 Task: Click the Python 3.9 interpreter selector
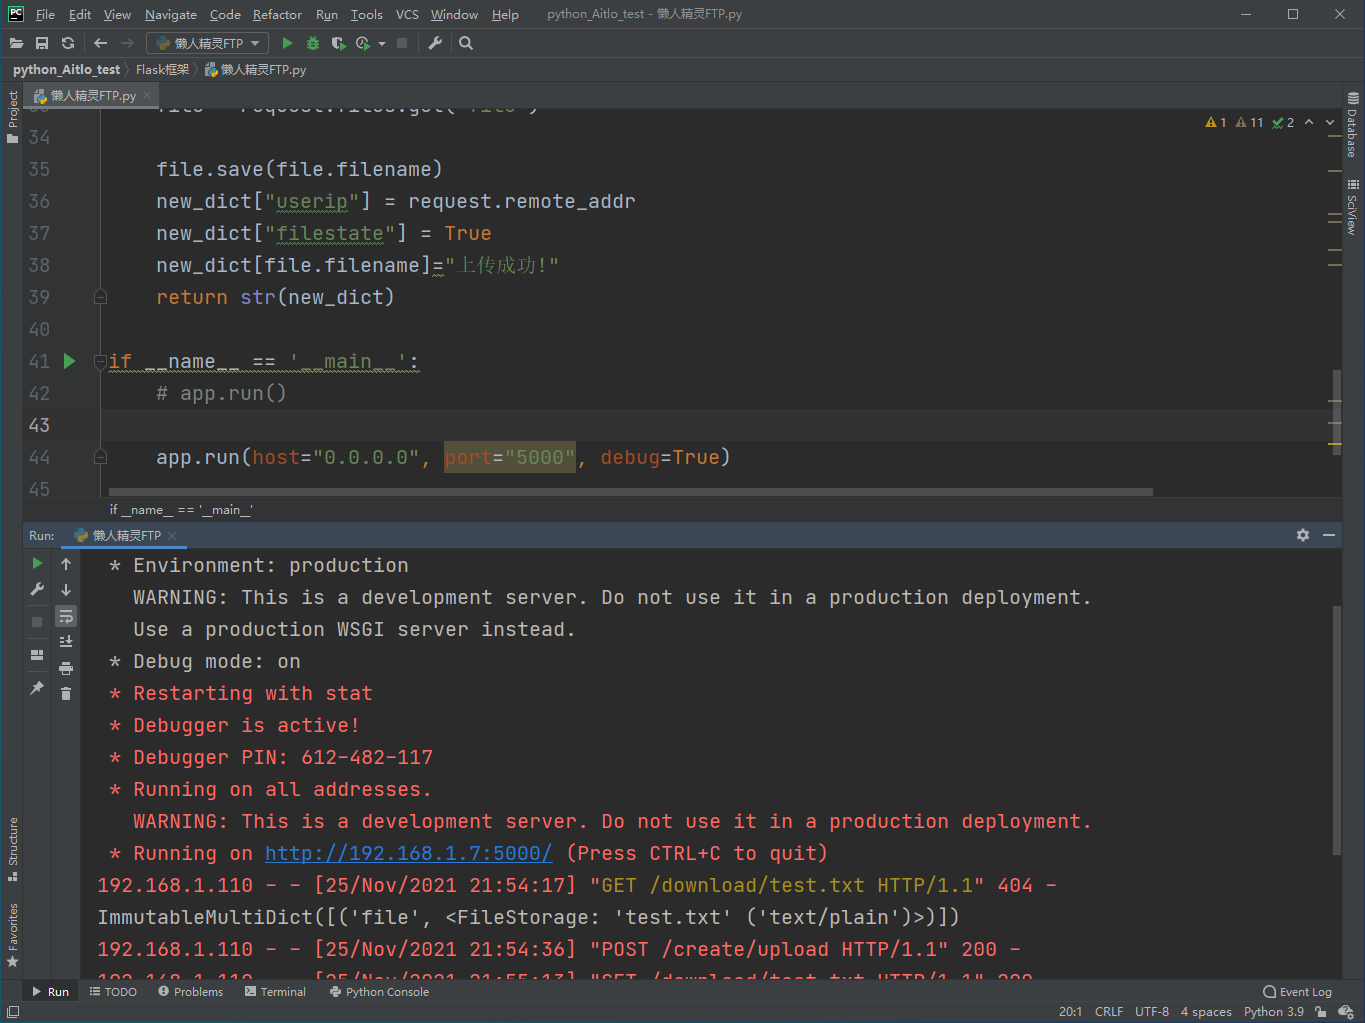click(x=1274, y=1012)
